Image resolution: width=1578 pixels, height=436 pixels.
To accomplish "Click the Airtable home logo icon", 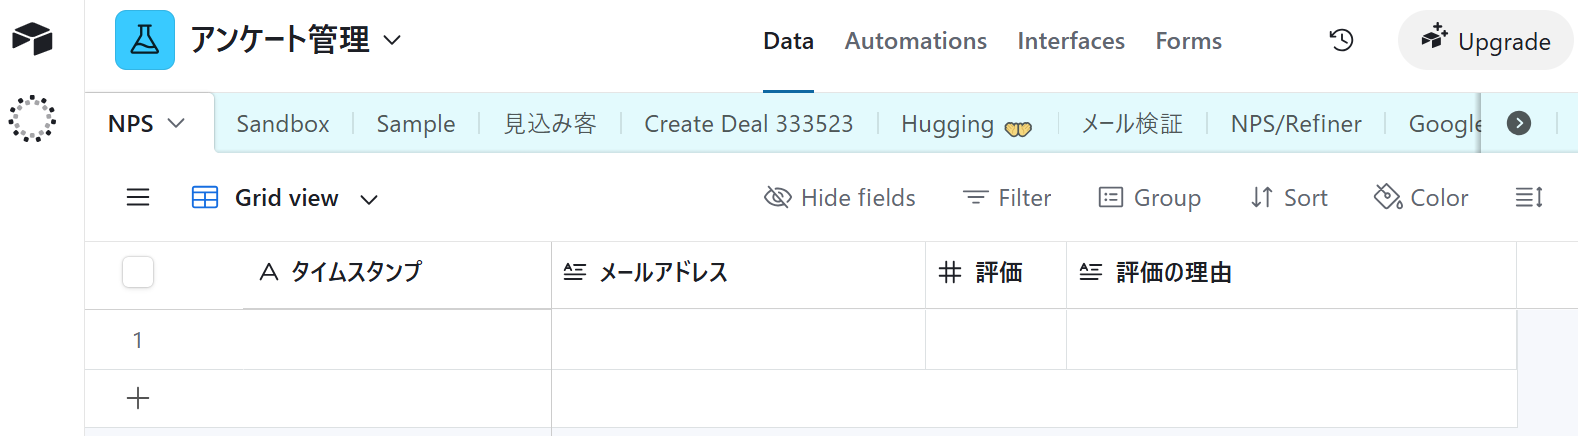I will 32,39.
